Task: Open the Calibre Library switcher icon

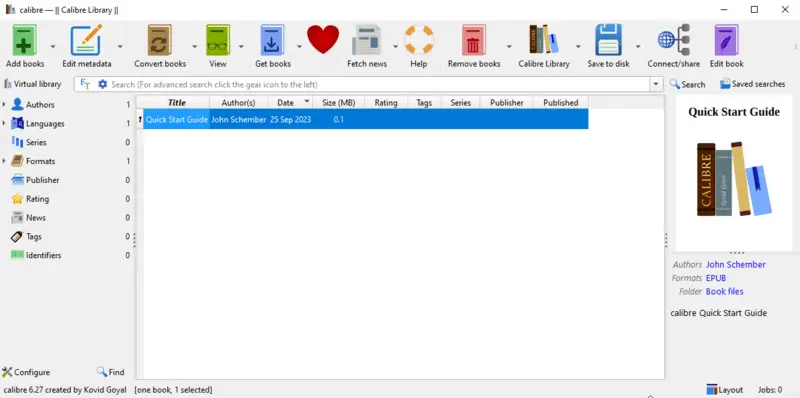Action: click(543, 40)
